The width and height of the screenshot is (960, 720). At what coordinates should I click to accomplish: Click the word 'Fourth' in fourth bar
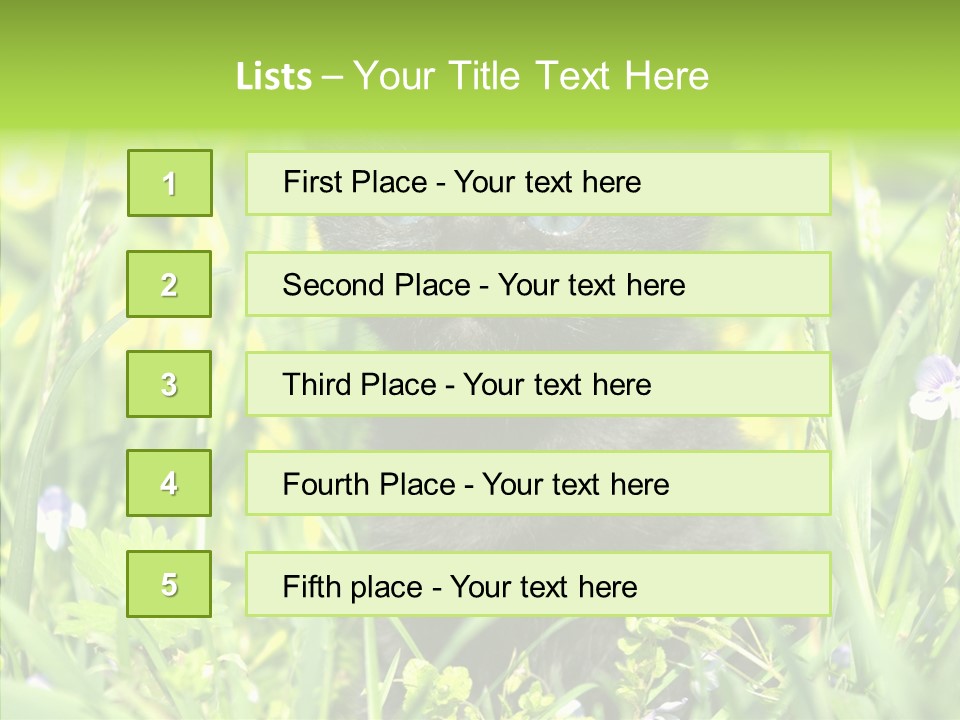coord(325,484)
